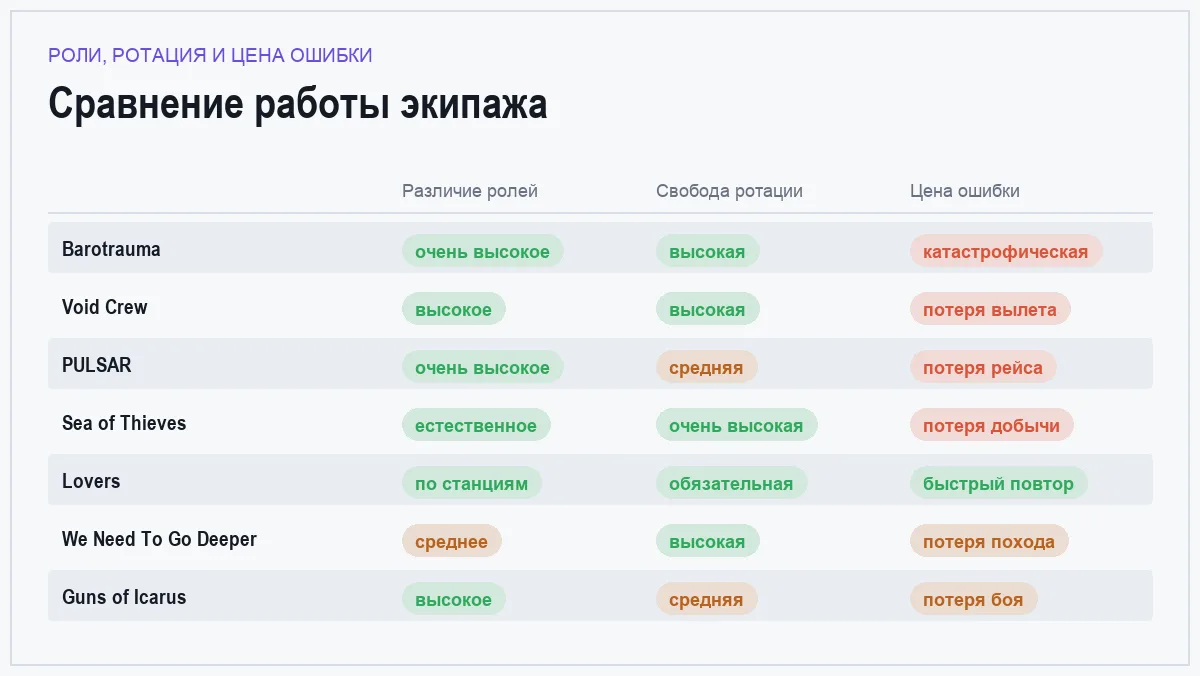Select the We Need To Go Deeper row name
Image resolution: width=1200 pixels, height=676 pixels.
159,539
